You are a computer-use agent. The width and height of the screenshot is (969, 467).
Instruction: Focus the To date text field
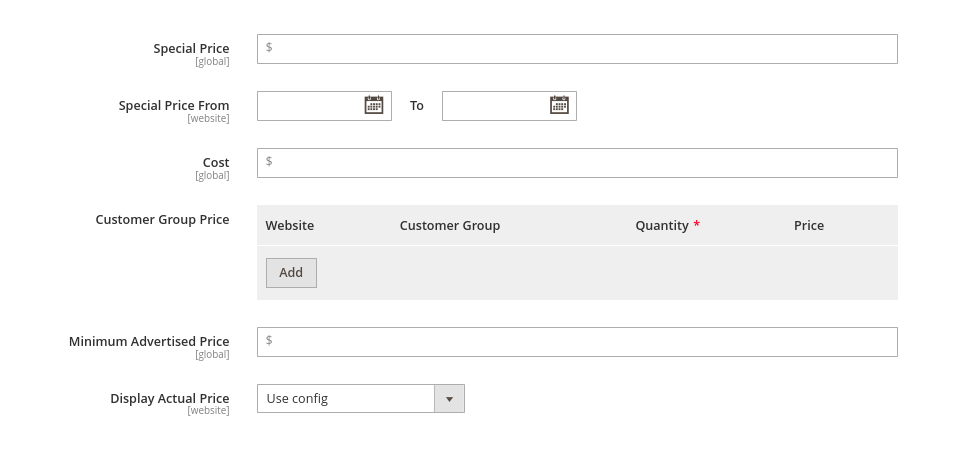[496, 106]
